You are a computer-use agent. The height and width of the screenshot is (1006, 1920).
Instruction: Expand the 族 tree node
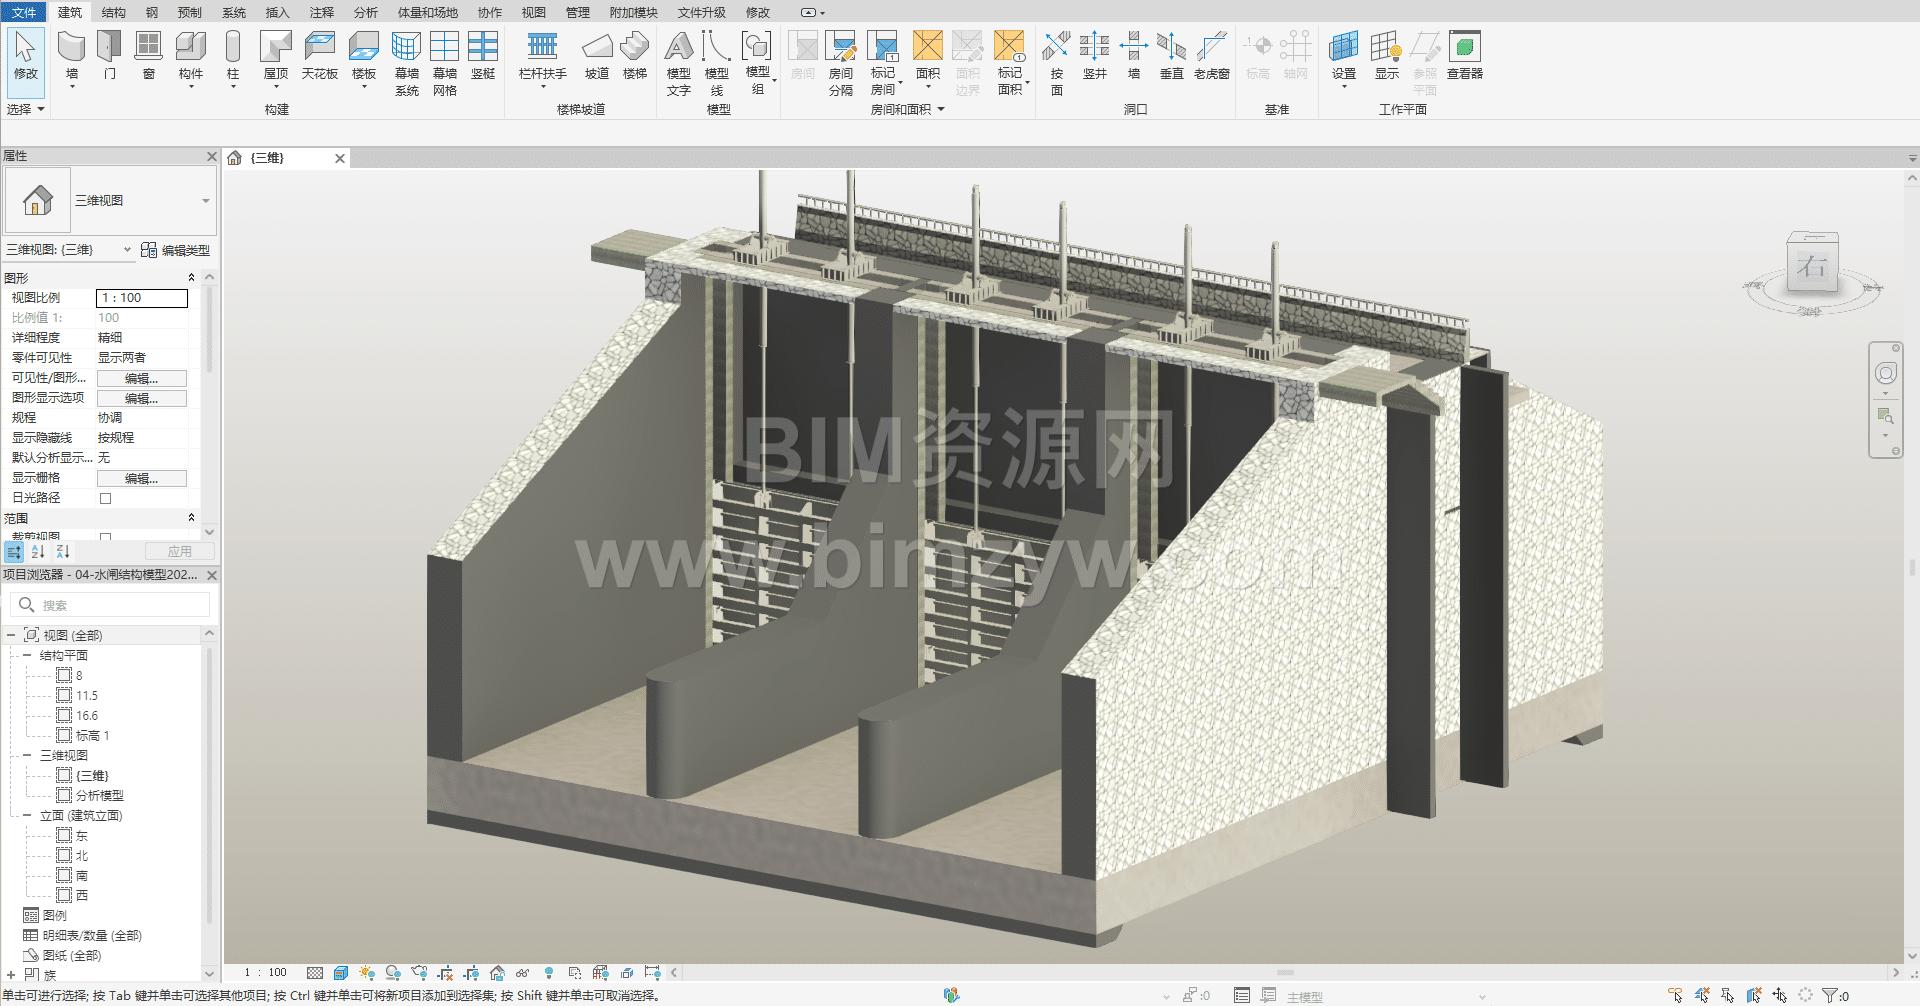click(x=11, y=975)
